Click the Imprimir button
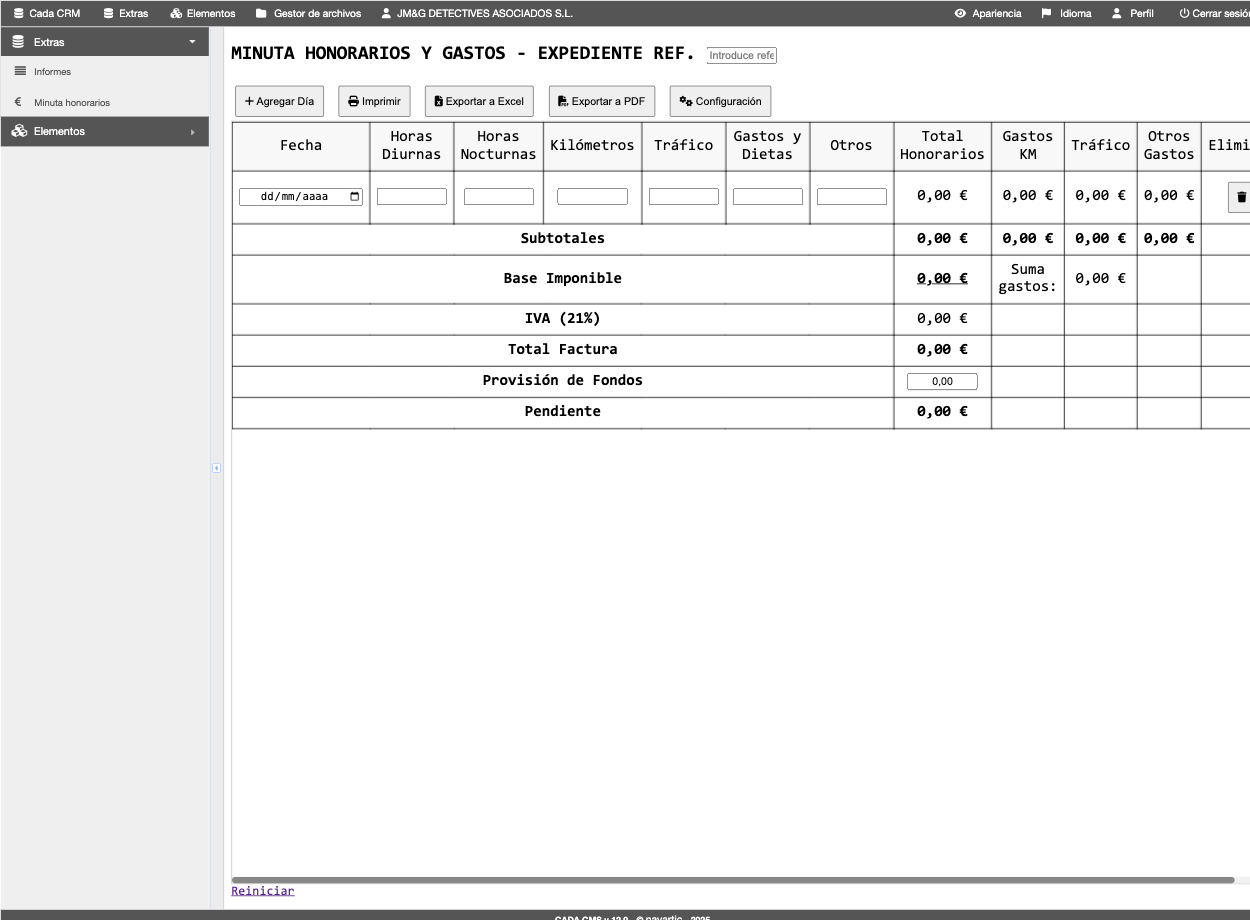1250x920 pixels. coord(374,101)
